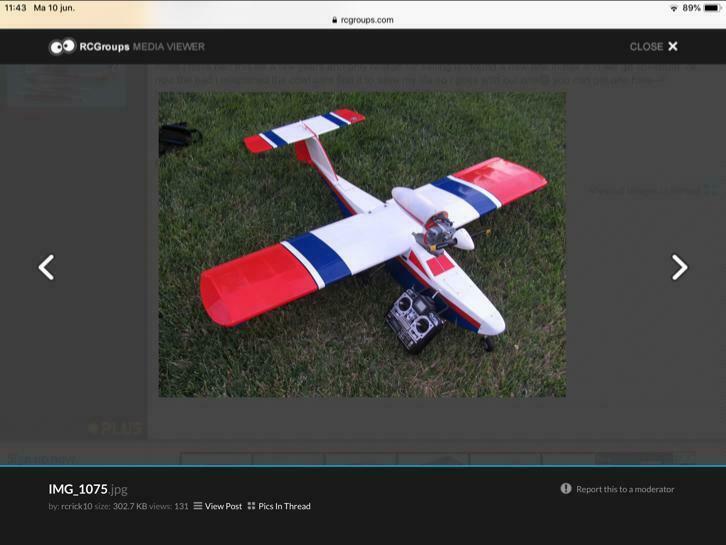Advance to the next image with right arrow
This screenshot has height=545, width=726.
click(679, 267)
